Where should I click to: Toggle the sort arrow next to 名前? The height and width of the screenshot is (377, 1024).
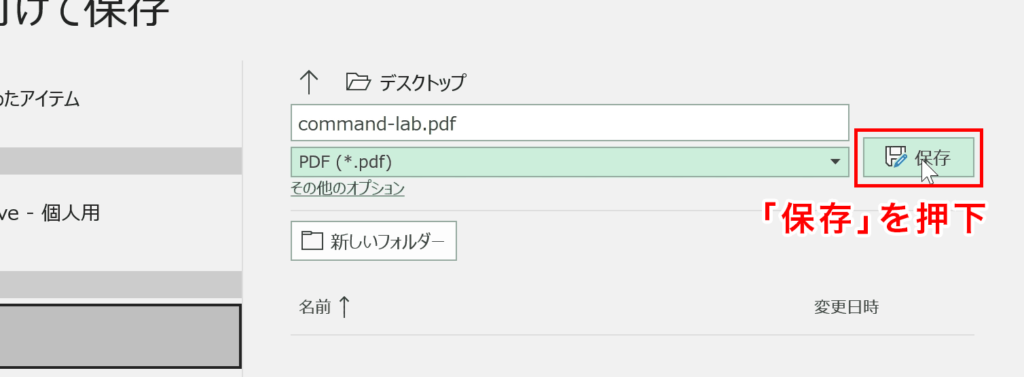[x=344, y=306]
